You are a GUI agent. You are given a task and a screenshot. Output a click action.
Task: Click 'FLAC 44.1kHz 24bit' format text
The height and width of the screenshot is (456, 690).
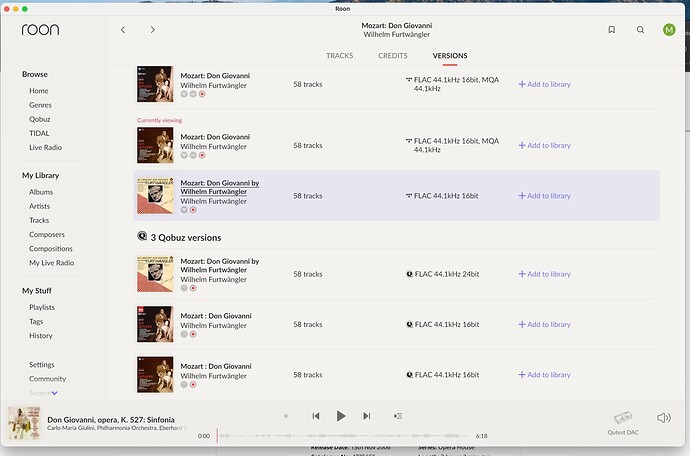(x=447, y=274)
